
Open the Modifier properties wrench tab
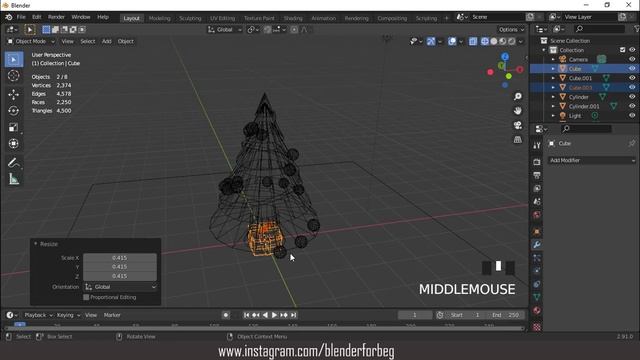pyautogui.click(x=537, y=244)
